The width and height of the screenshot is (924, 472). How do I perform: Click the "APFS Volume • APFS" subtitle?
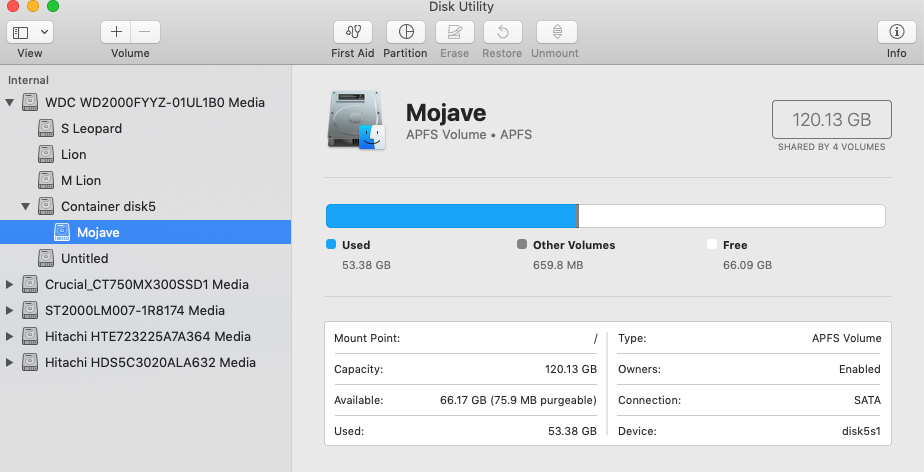(x=469, y=134)
